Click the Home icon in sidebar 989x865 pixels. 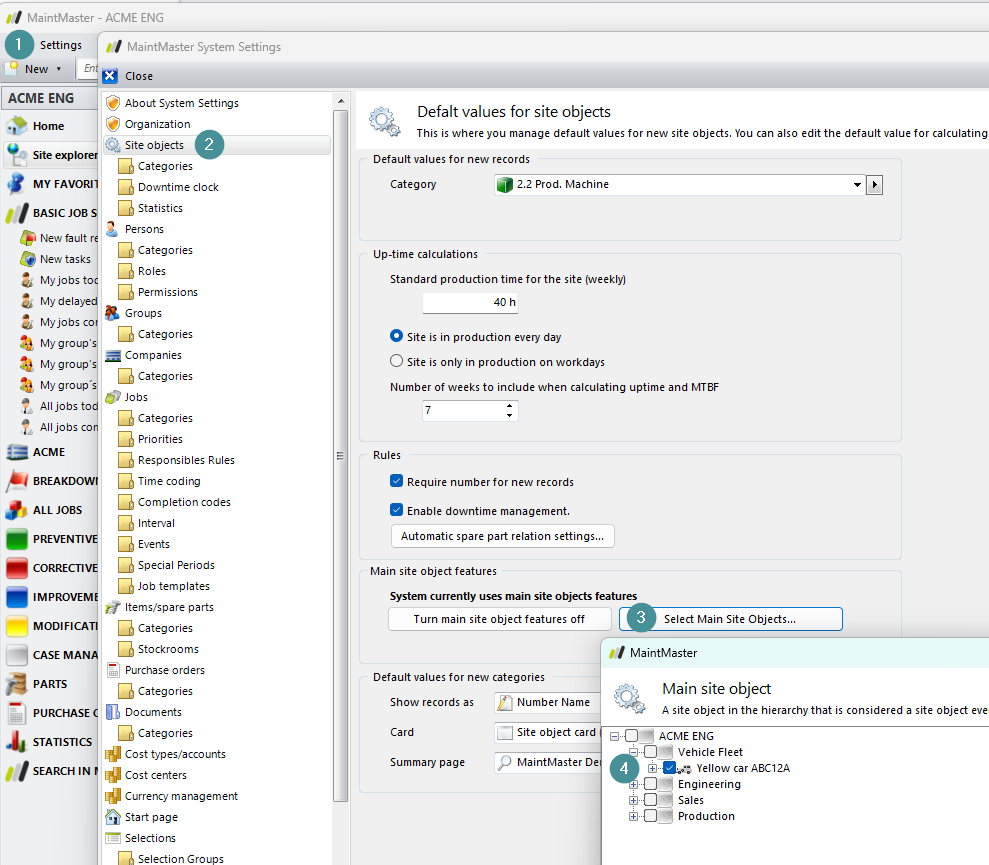(x=16, y=126)
